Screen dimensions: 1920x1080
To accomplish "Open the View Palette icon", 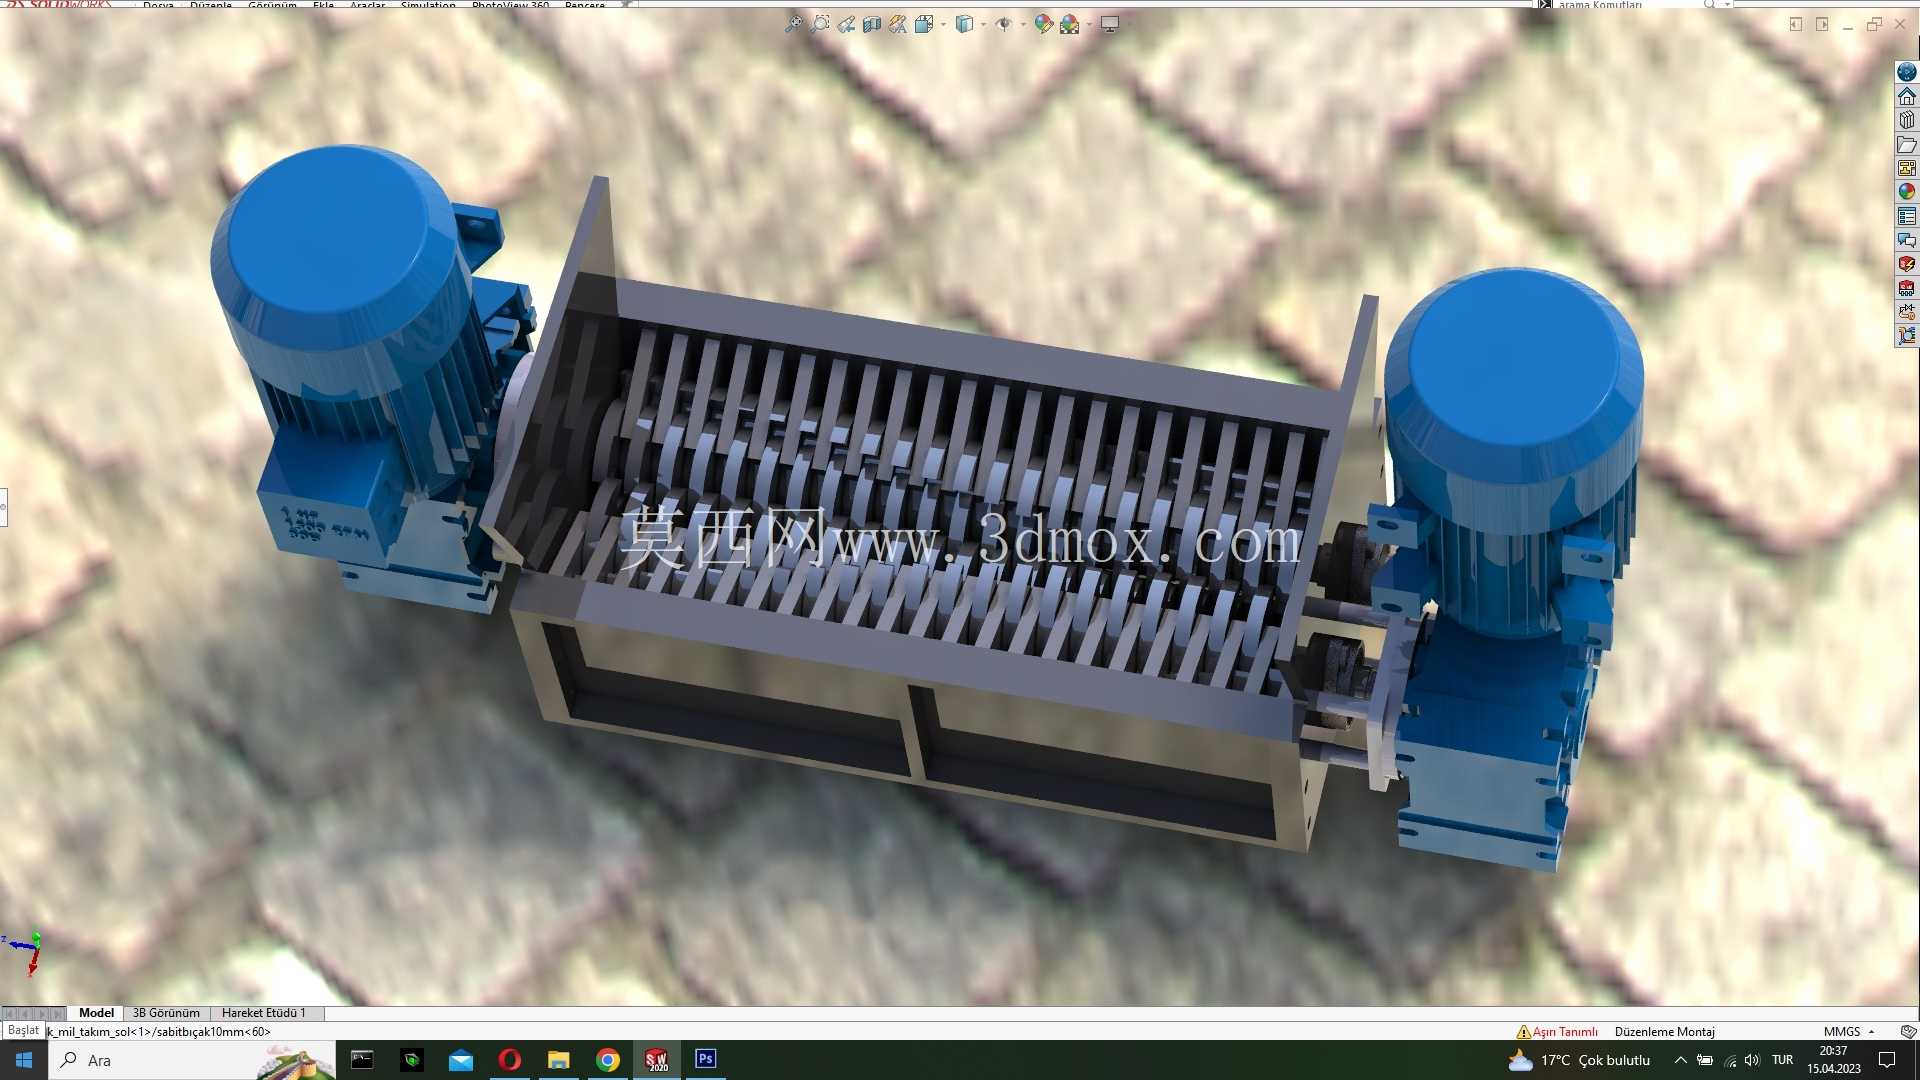I will tap(1907, 168).
